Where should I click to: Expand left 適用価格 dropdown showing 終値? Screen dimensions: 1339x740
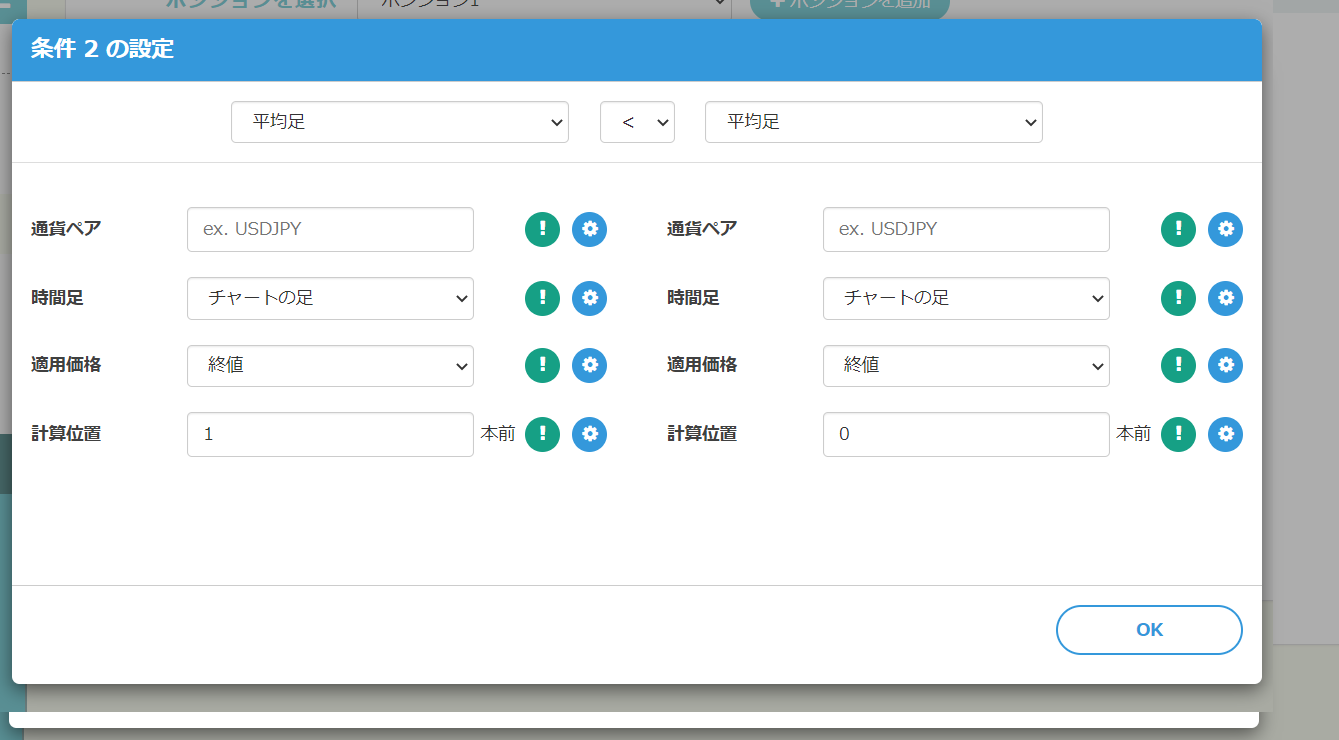coord(330,365)
